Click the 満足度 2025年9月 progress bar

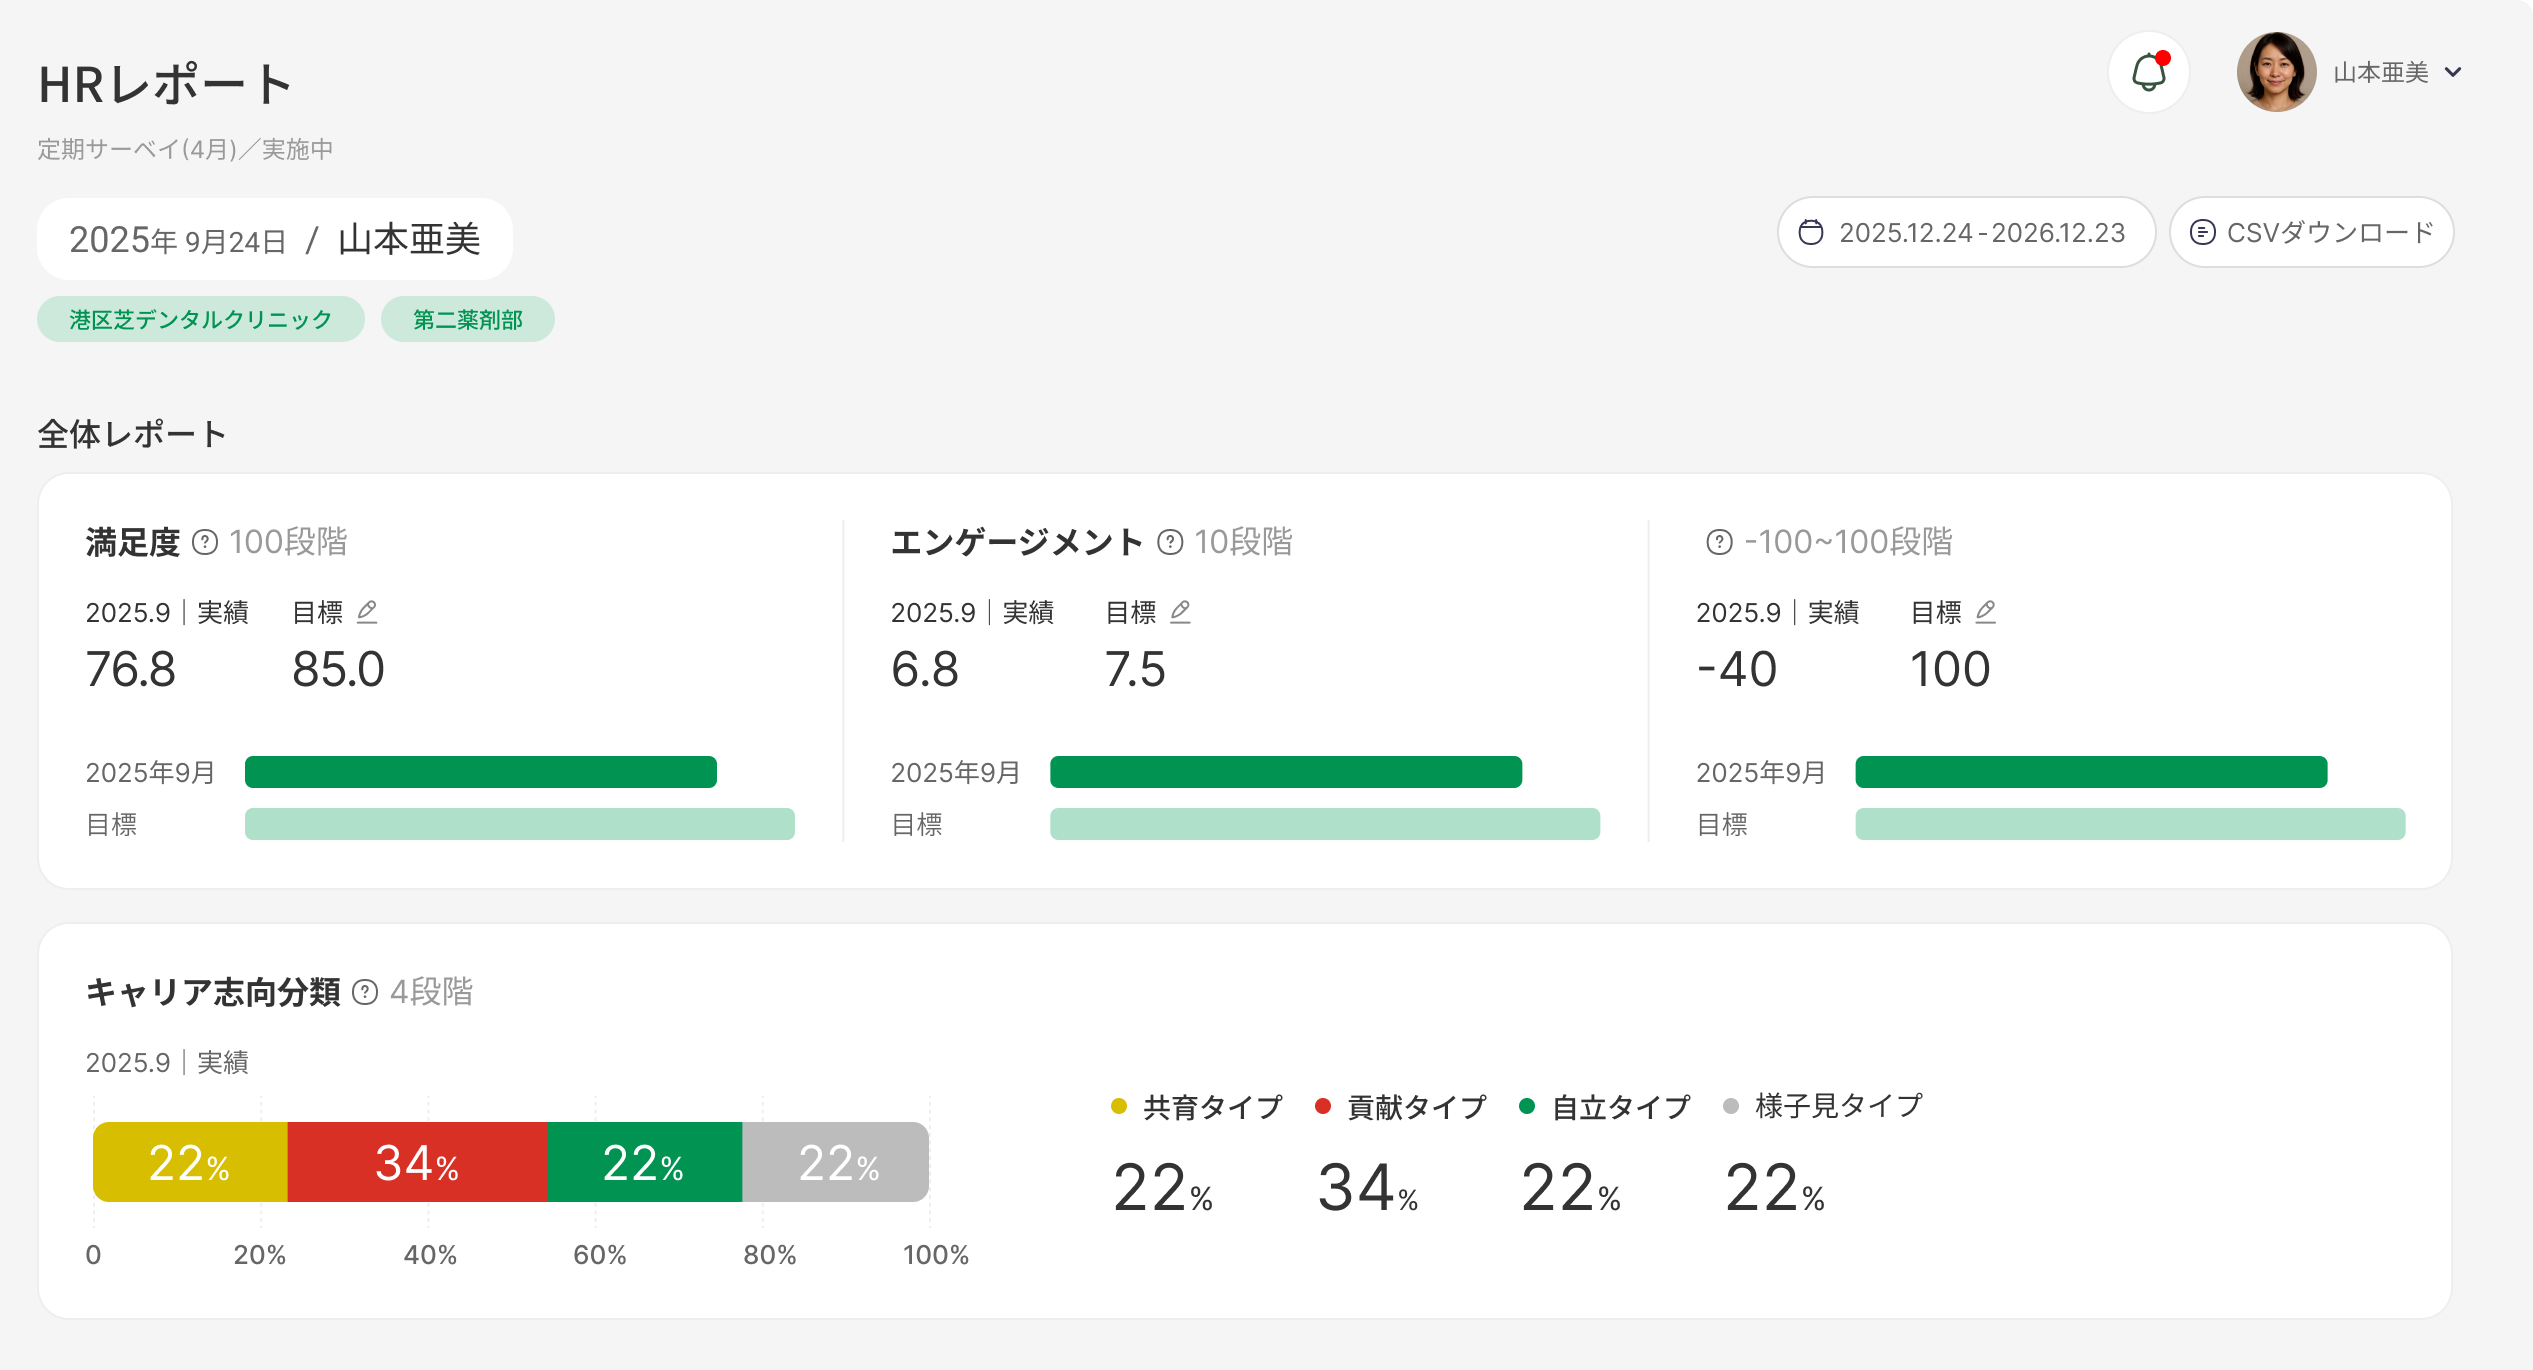coord(480,772)
